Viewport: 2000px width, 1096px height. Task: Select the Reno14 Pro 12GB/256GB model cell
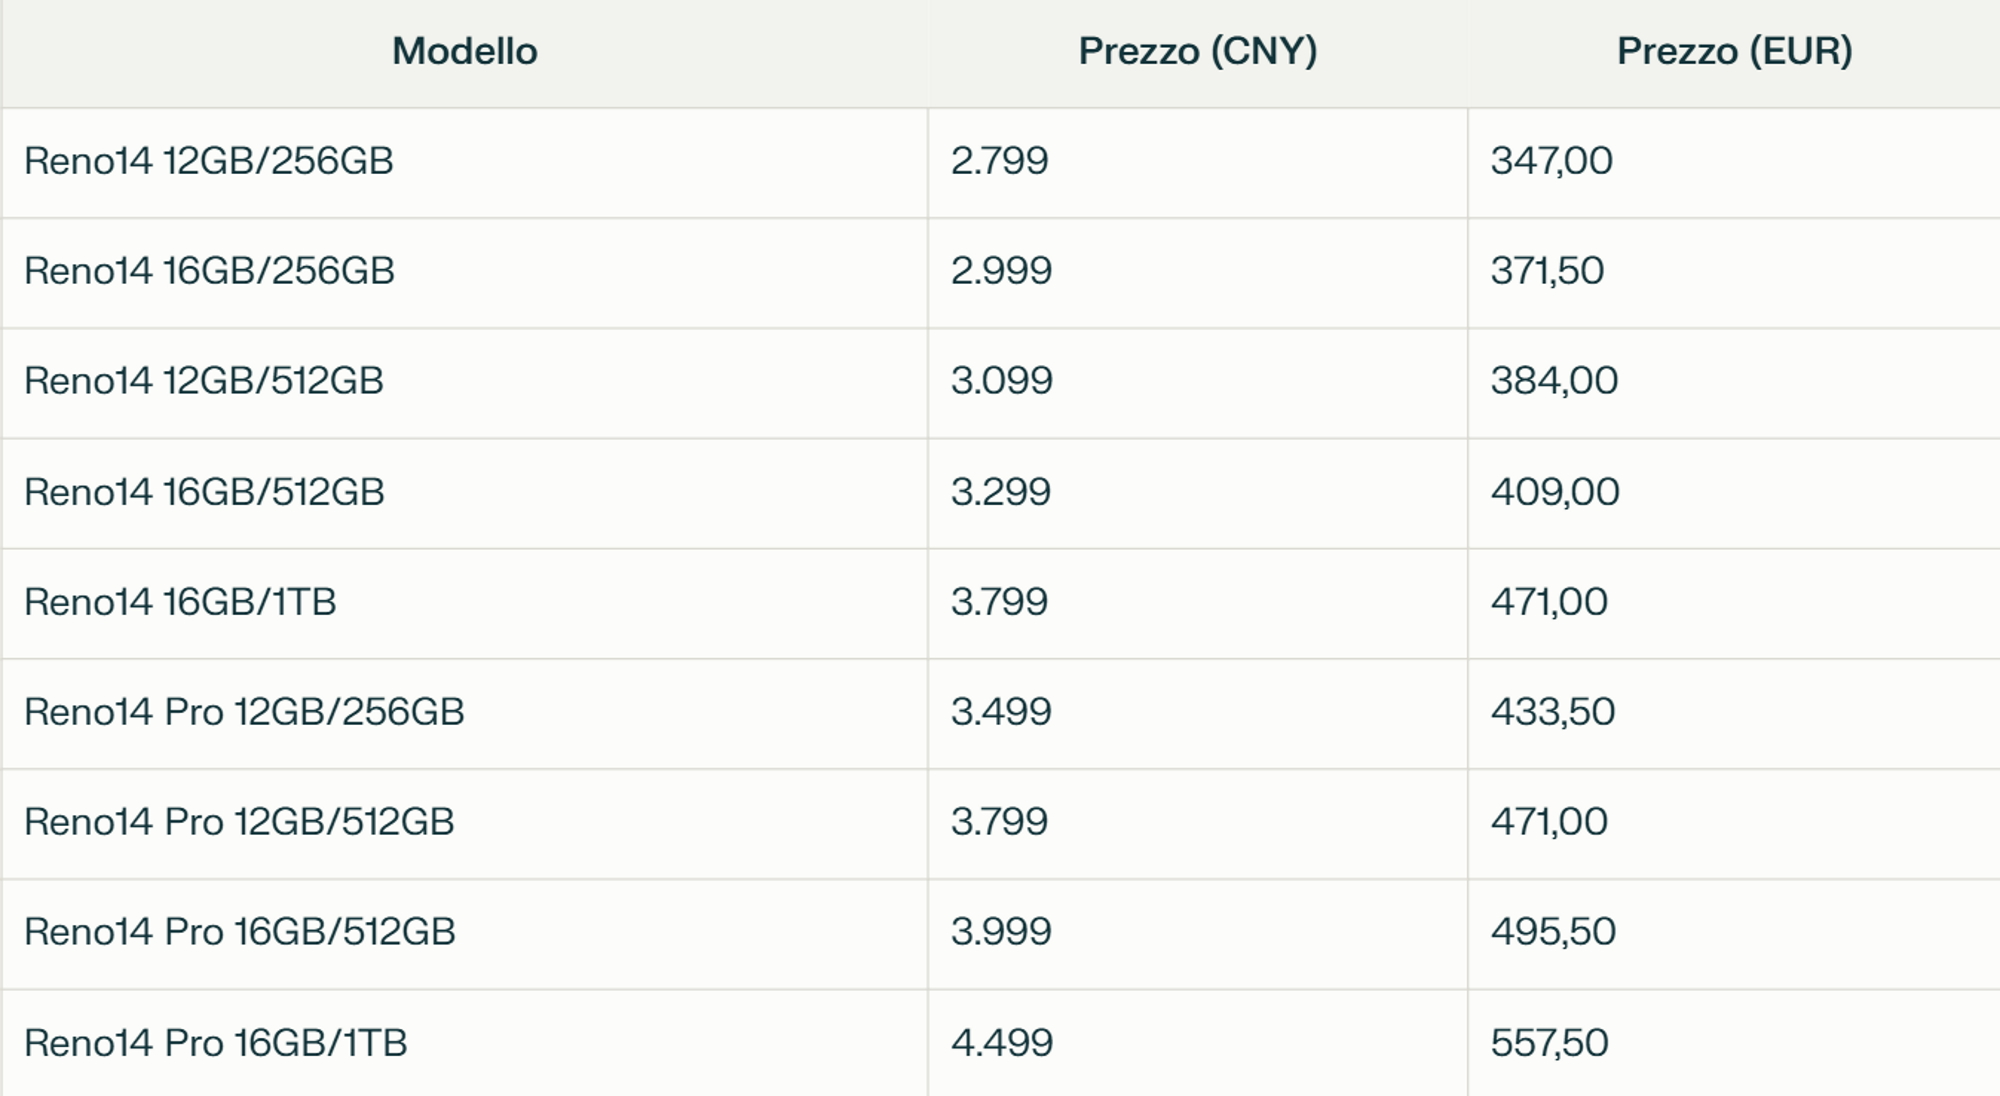(465, 714)
